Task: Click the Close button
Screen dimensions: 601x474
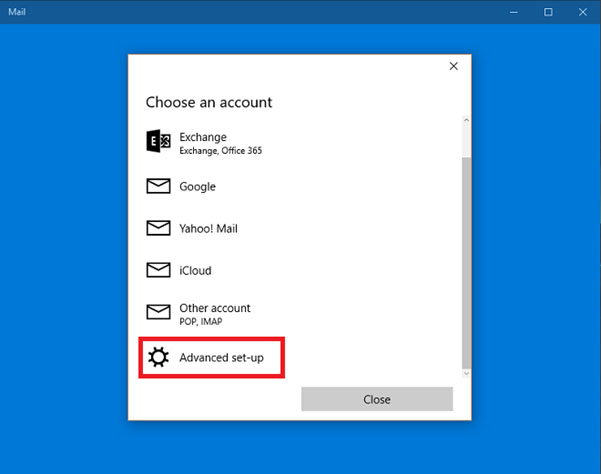Action: pos(377,399)
